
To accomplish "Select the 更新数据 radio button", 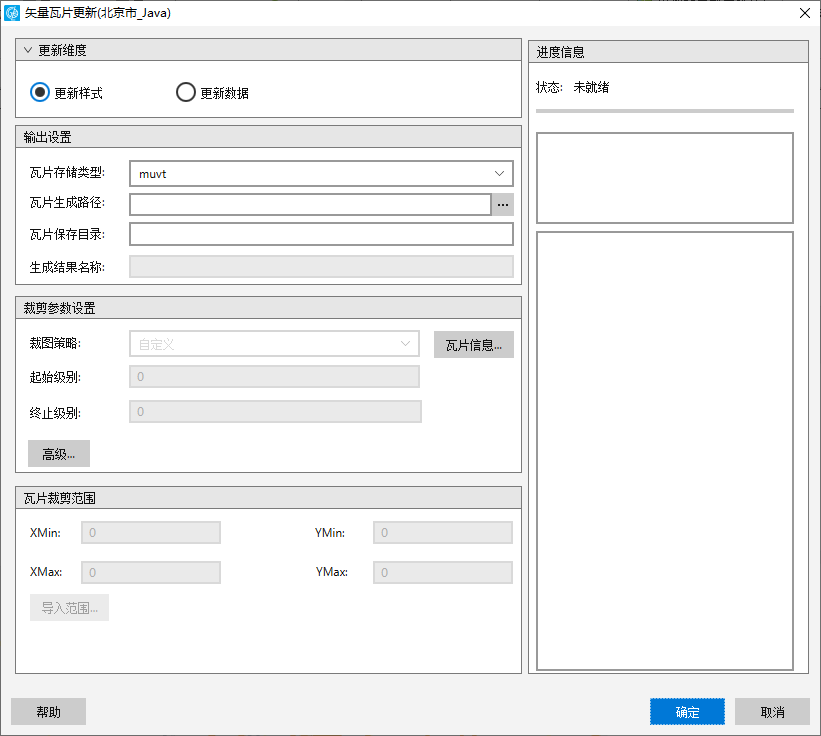I will click(x=186, y=93).
